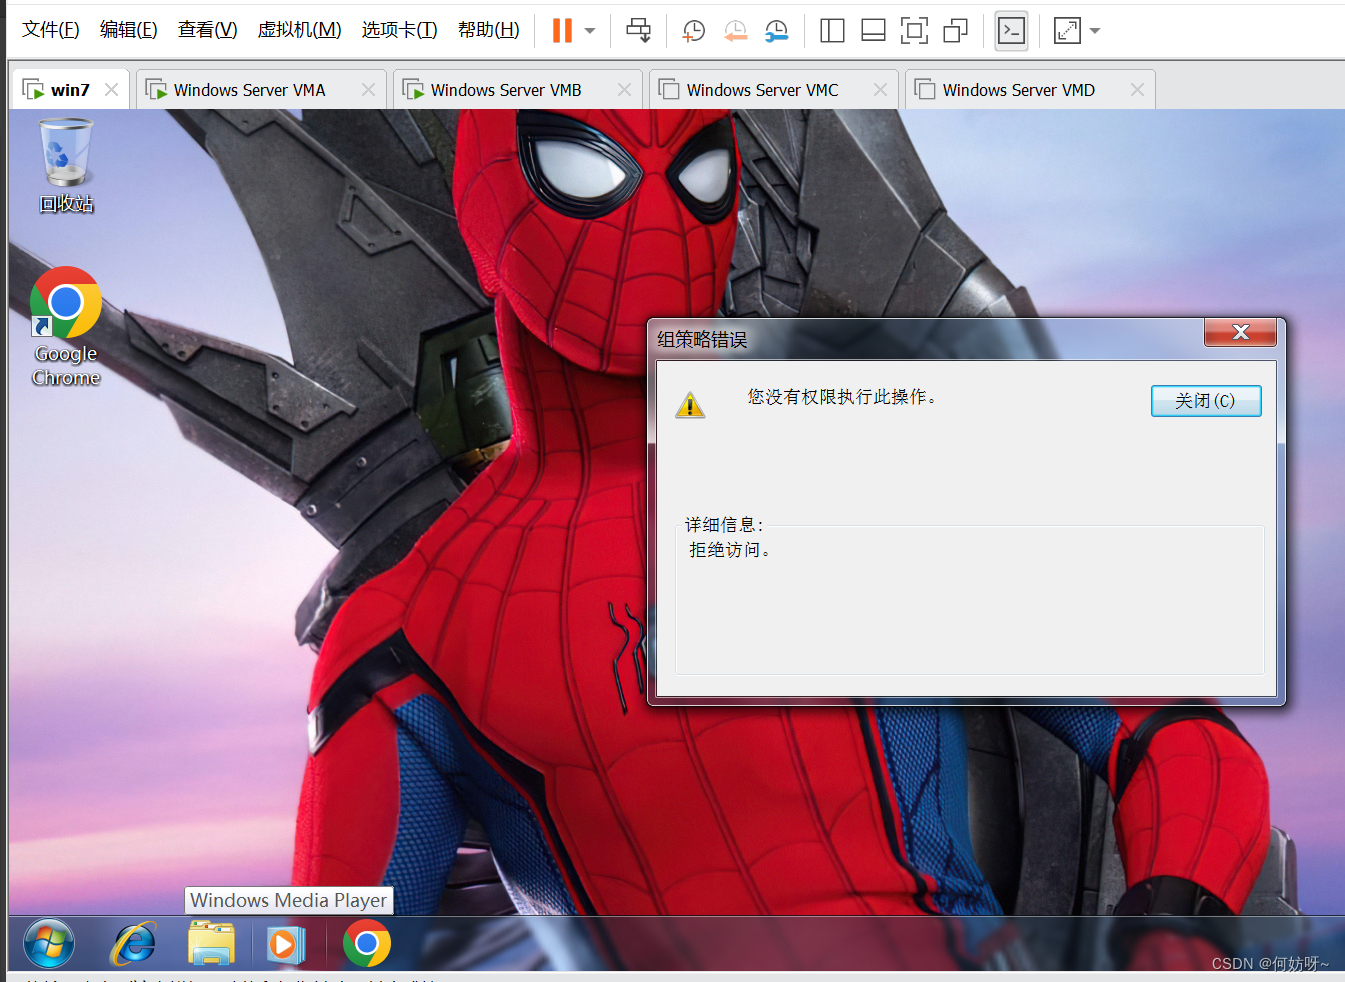Take a snapshot of this VM
Viewport: 1345px width, 982px height.
693,31
